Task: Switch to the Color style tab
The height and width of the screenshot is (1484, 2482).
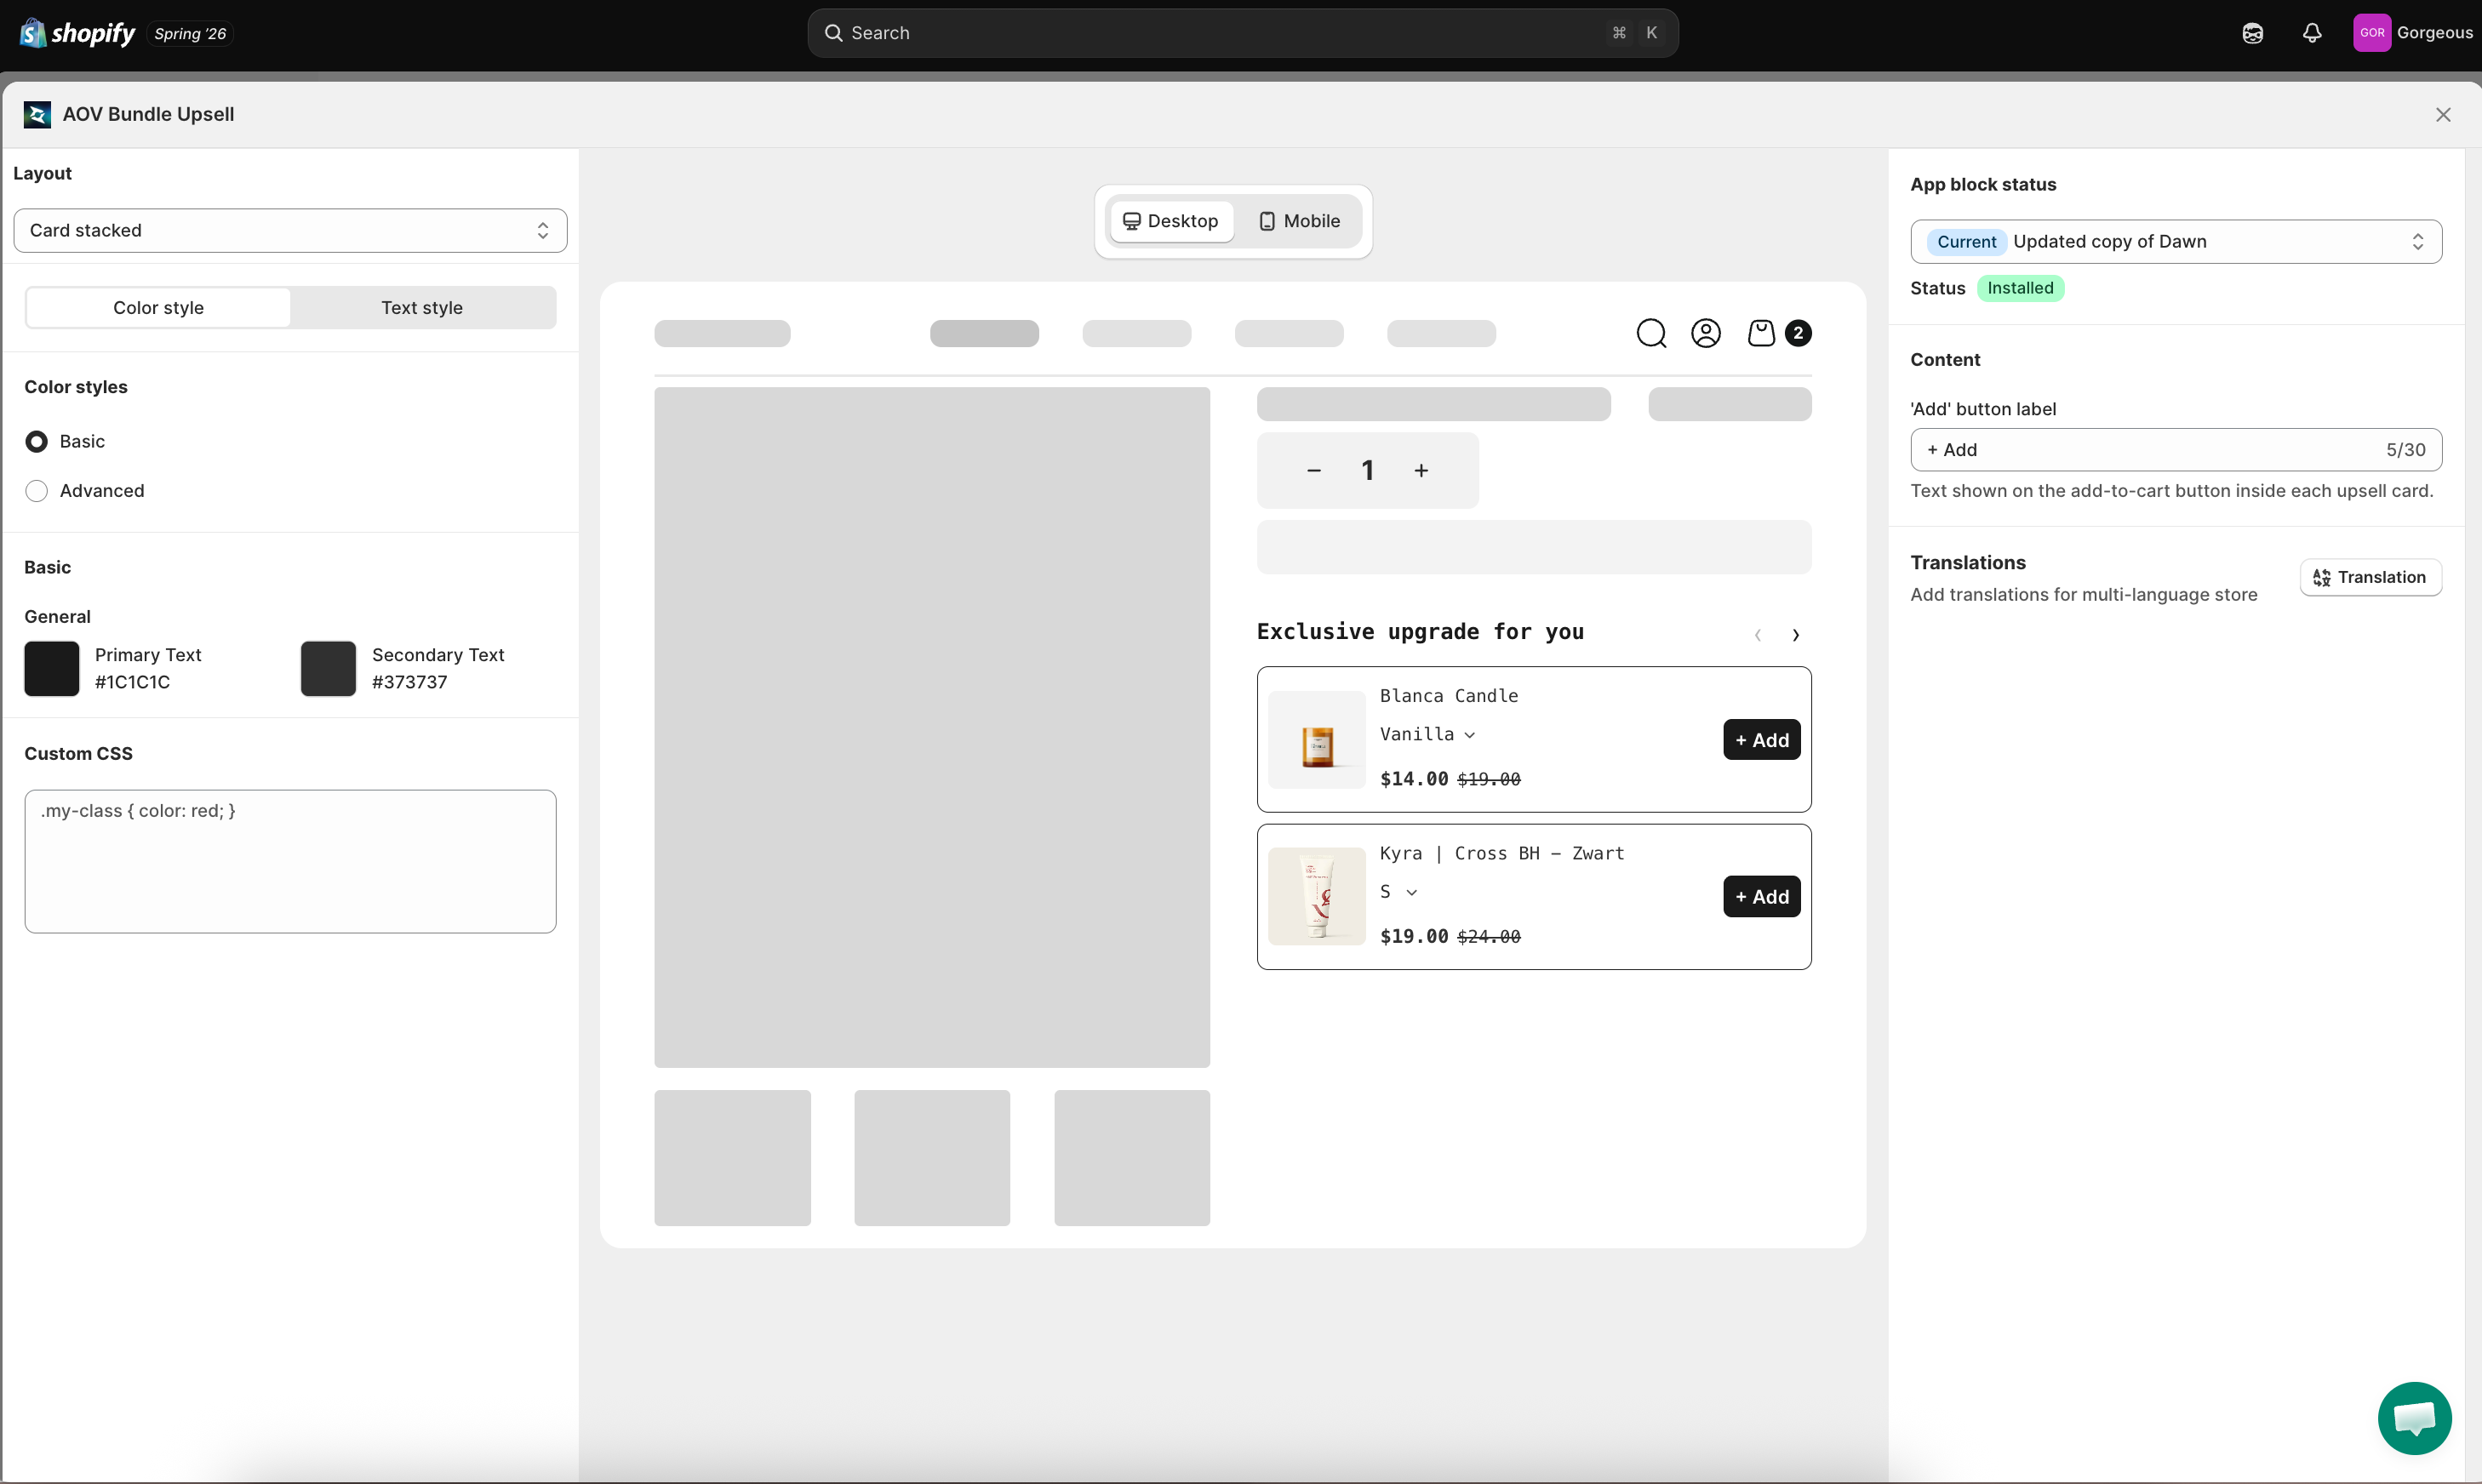Action: pyautogui.click(x=158, y=308)
